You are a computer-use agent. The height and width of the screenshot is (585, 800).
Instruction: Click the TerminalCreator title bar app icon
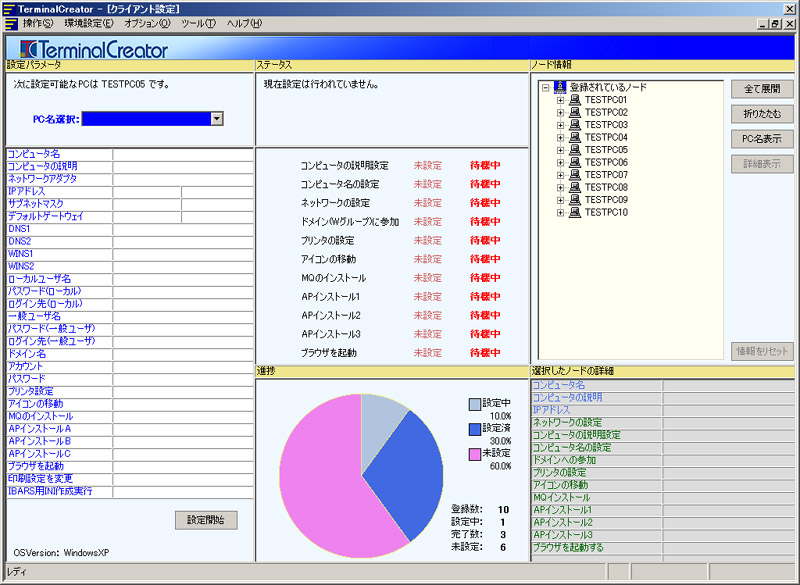(x=9, y=9)
